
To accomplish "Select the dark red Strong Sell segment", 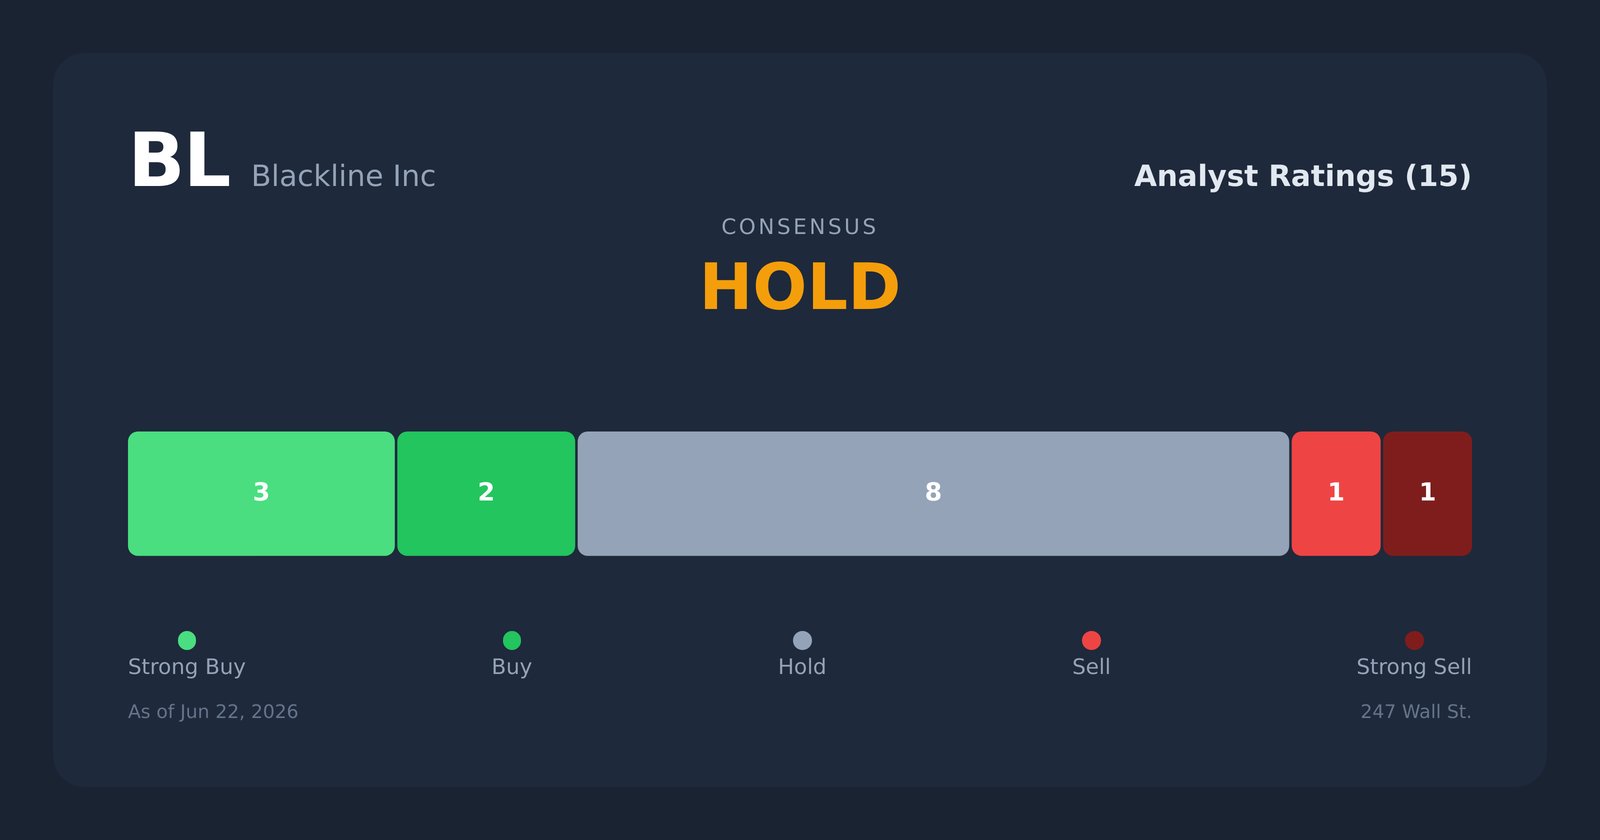I will [1427, 494].
